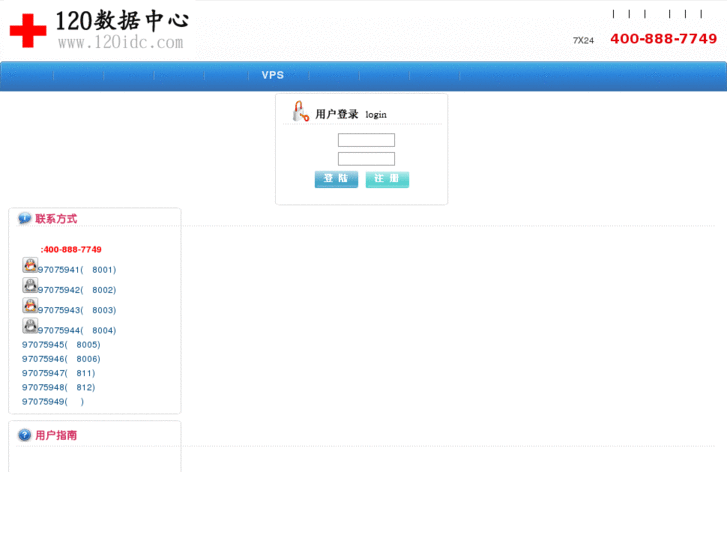
Task: Click the 7X24 header label
Action: pyautogui.click(x=583, y=40)
